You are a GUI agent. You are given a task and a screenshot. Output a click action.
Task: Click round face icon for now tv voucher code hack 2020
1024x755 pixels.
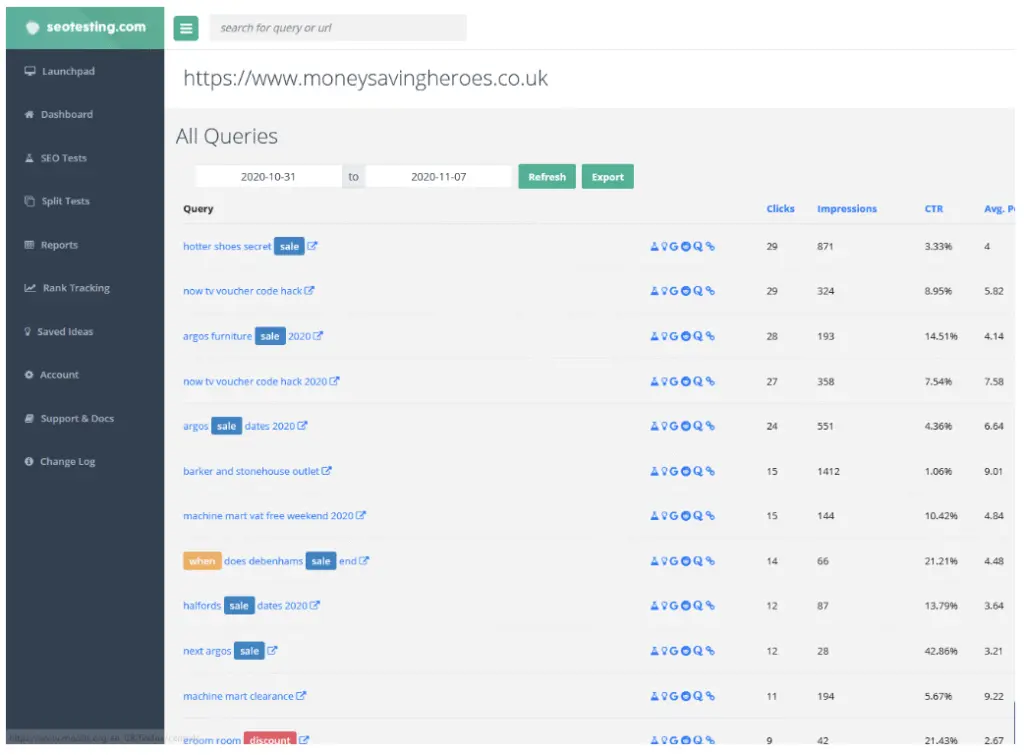pyautogui.click(x=686, y=381)
